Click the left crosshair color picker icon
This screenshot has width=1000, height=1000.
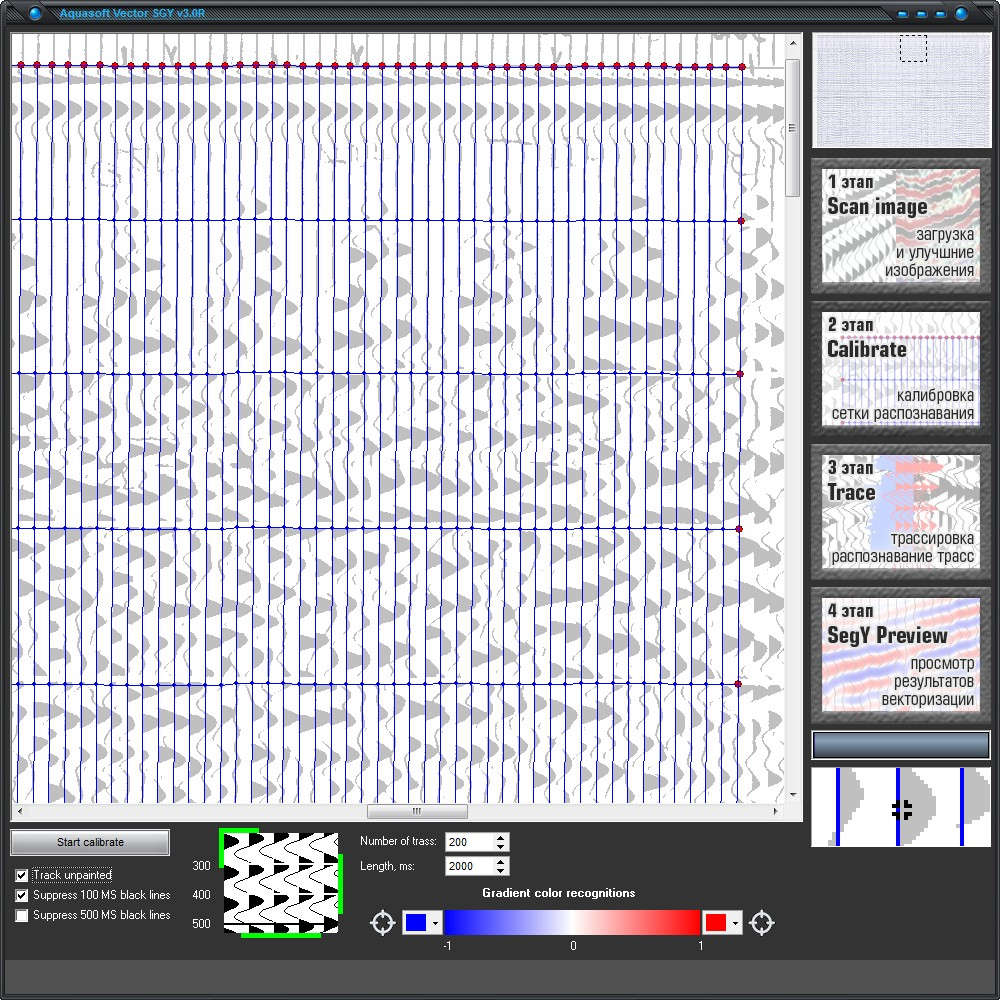(x=383, y=923)
